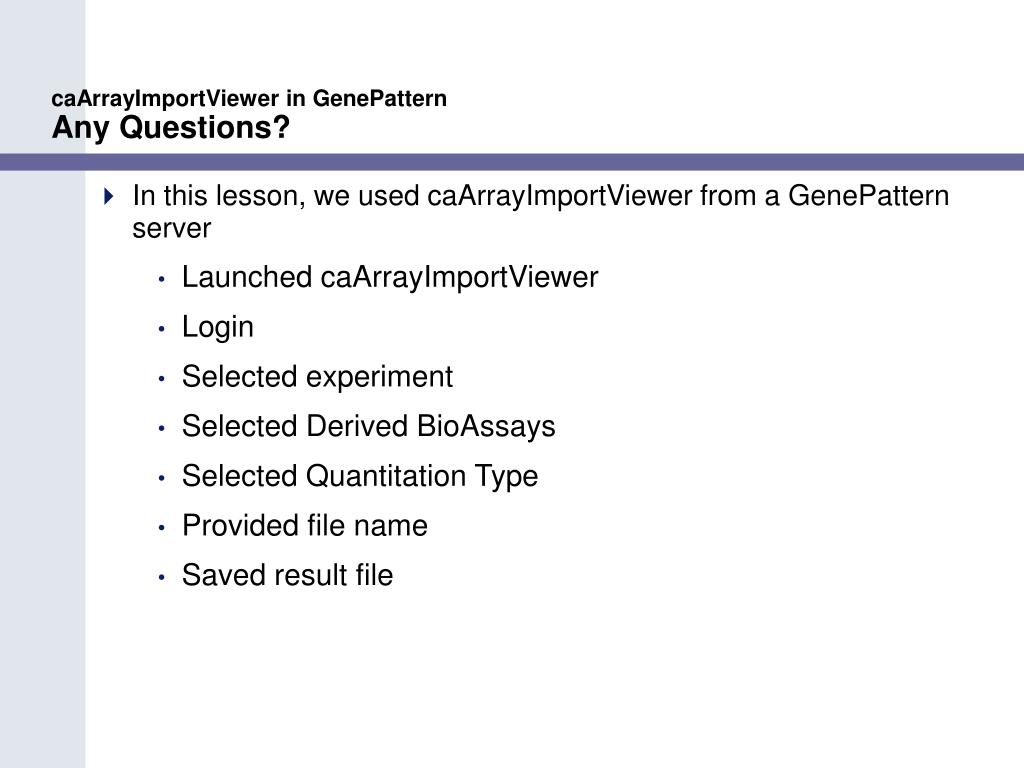The height and width of the screenshot is (768, 1024).
Task: Click the 'Login' bullet item
Action: (217, 327)
